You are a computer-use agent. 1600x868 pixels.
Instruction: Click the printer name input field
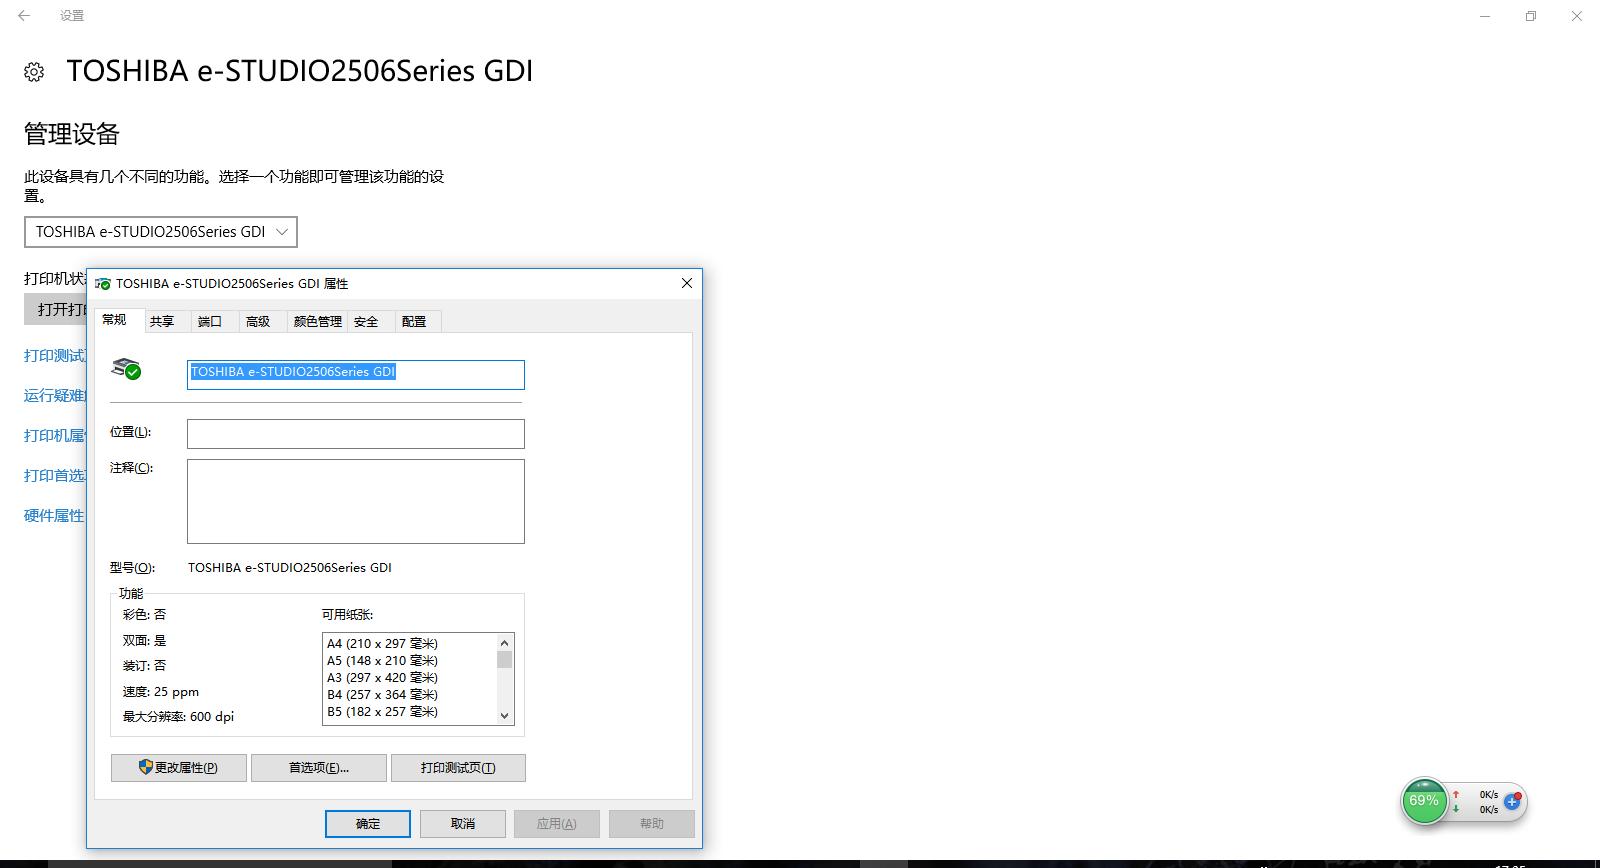coord(356,374)
